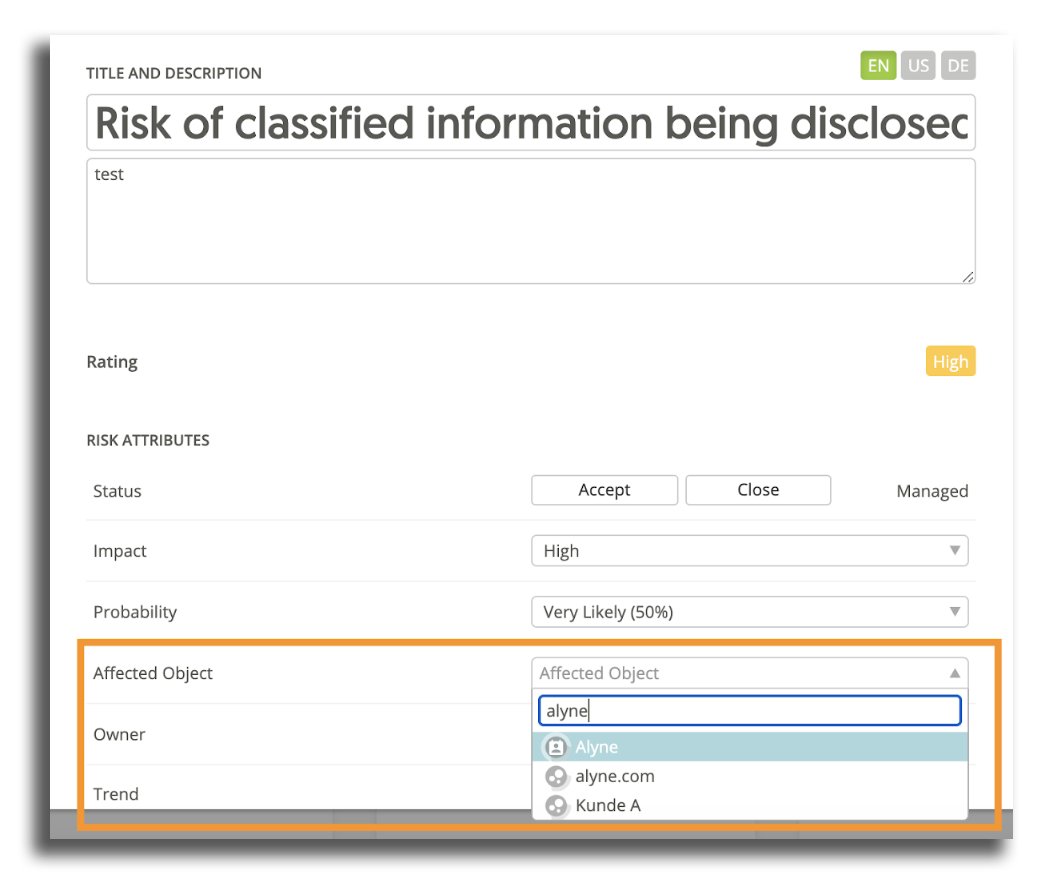Click the risk title input field
Viewport: 1051px width, 893px height.
pos(531,123)
